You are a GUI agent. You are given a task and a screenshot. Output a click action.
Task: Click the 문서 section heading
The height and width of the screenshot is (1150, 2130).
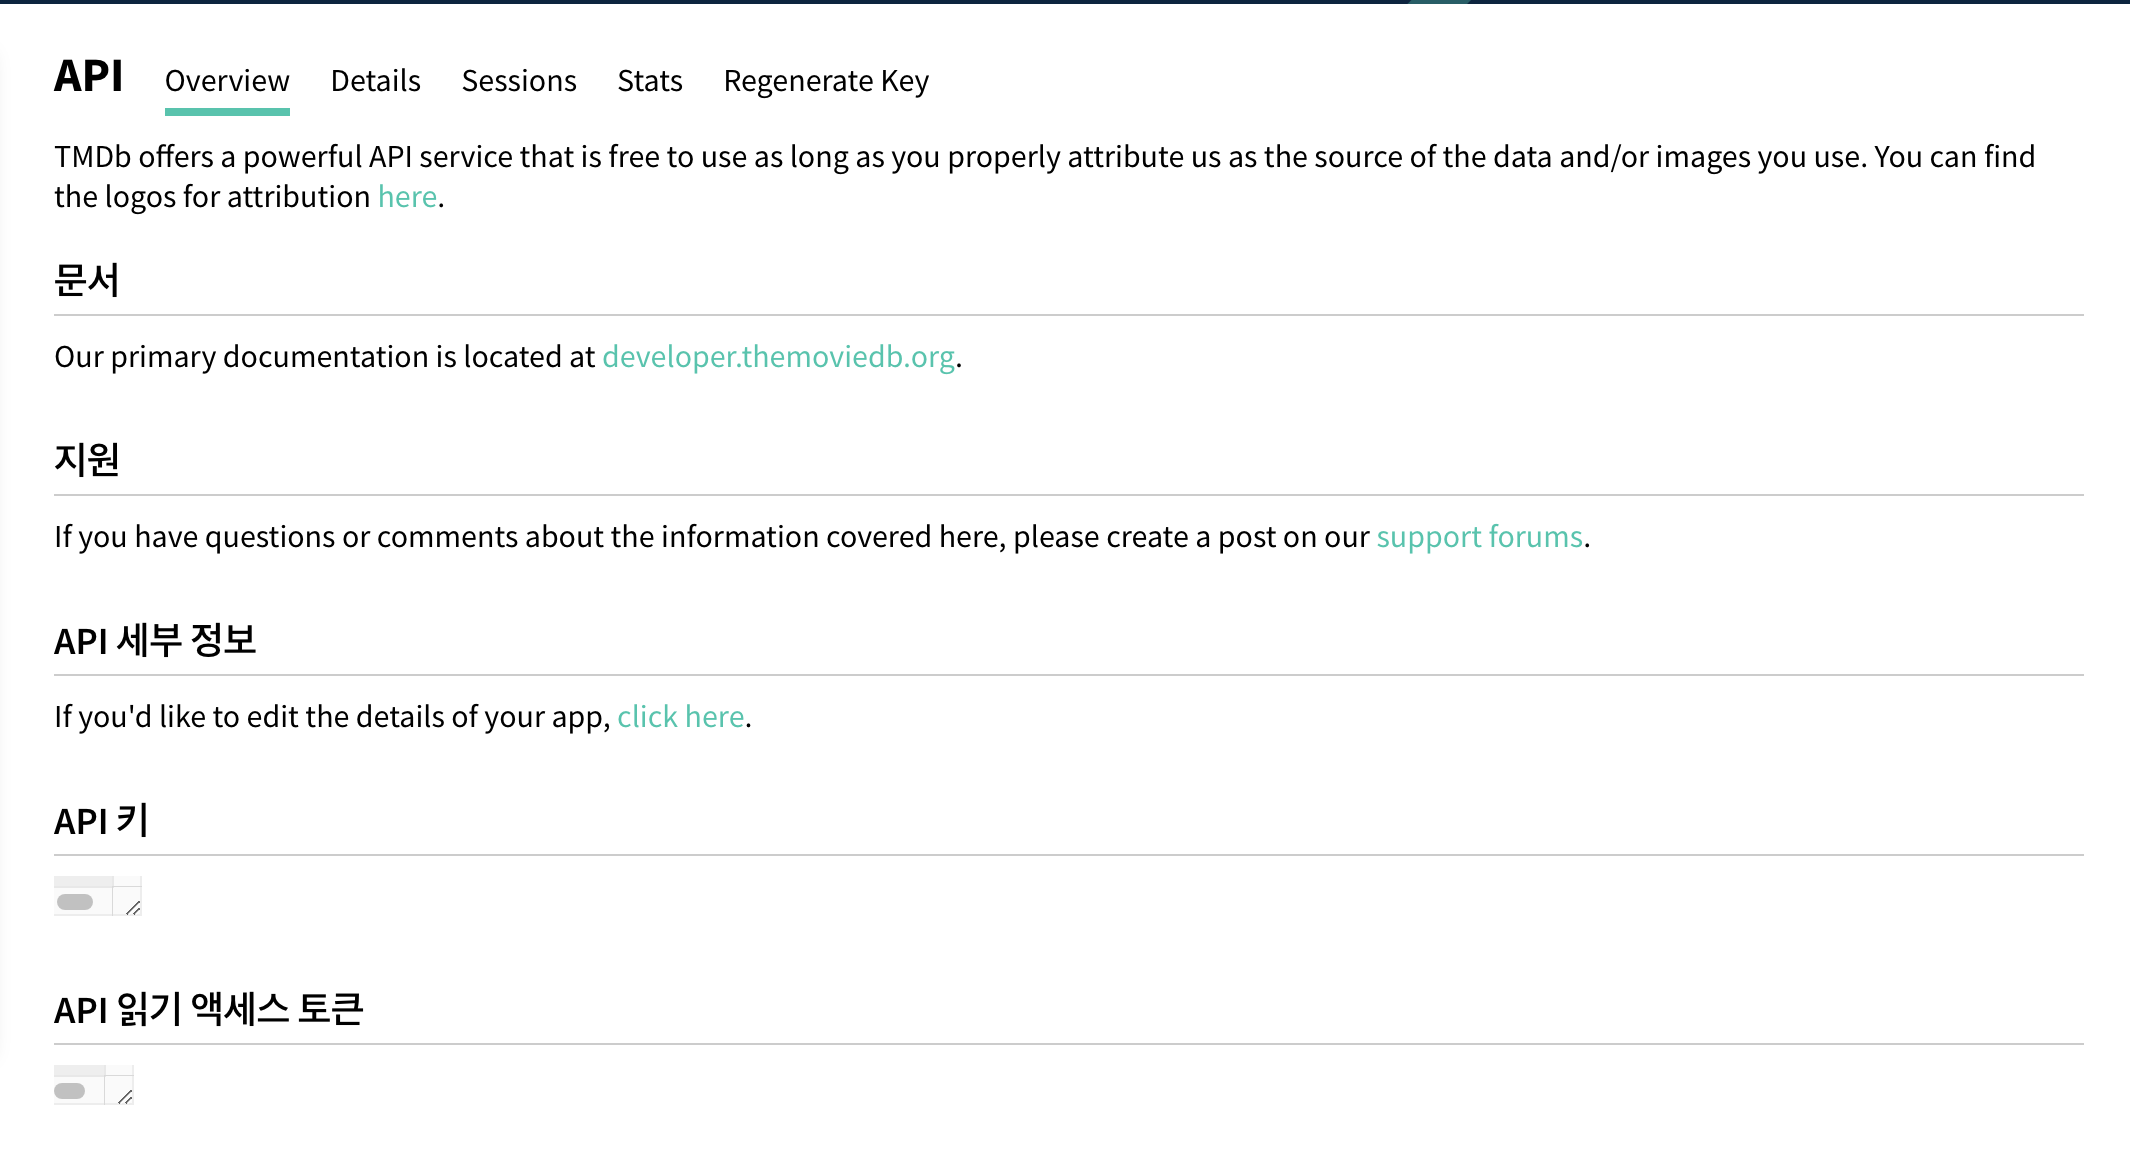(x=87, y=280)
